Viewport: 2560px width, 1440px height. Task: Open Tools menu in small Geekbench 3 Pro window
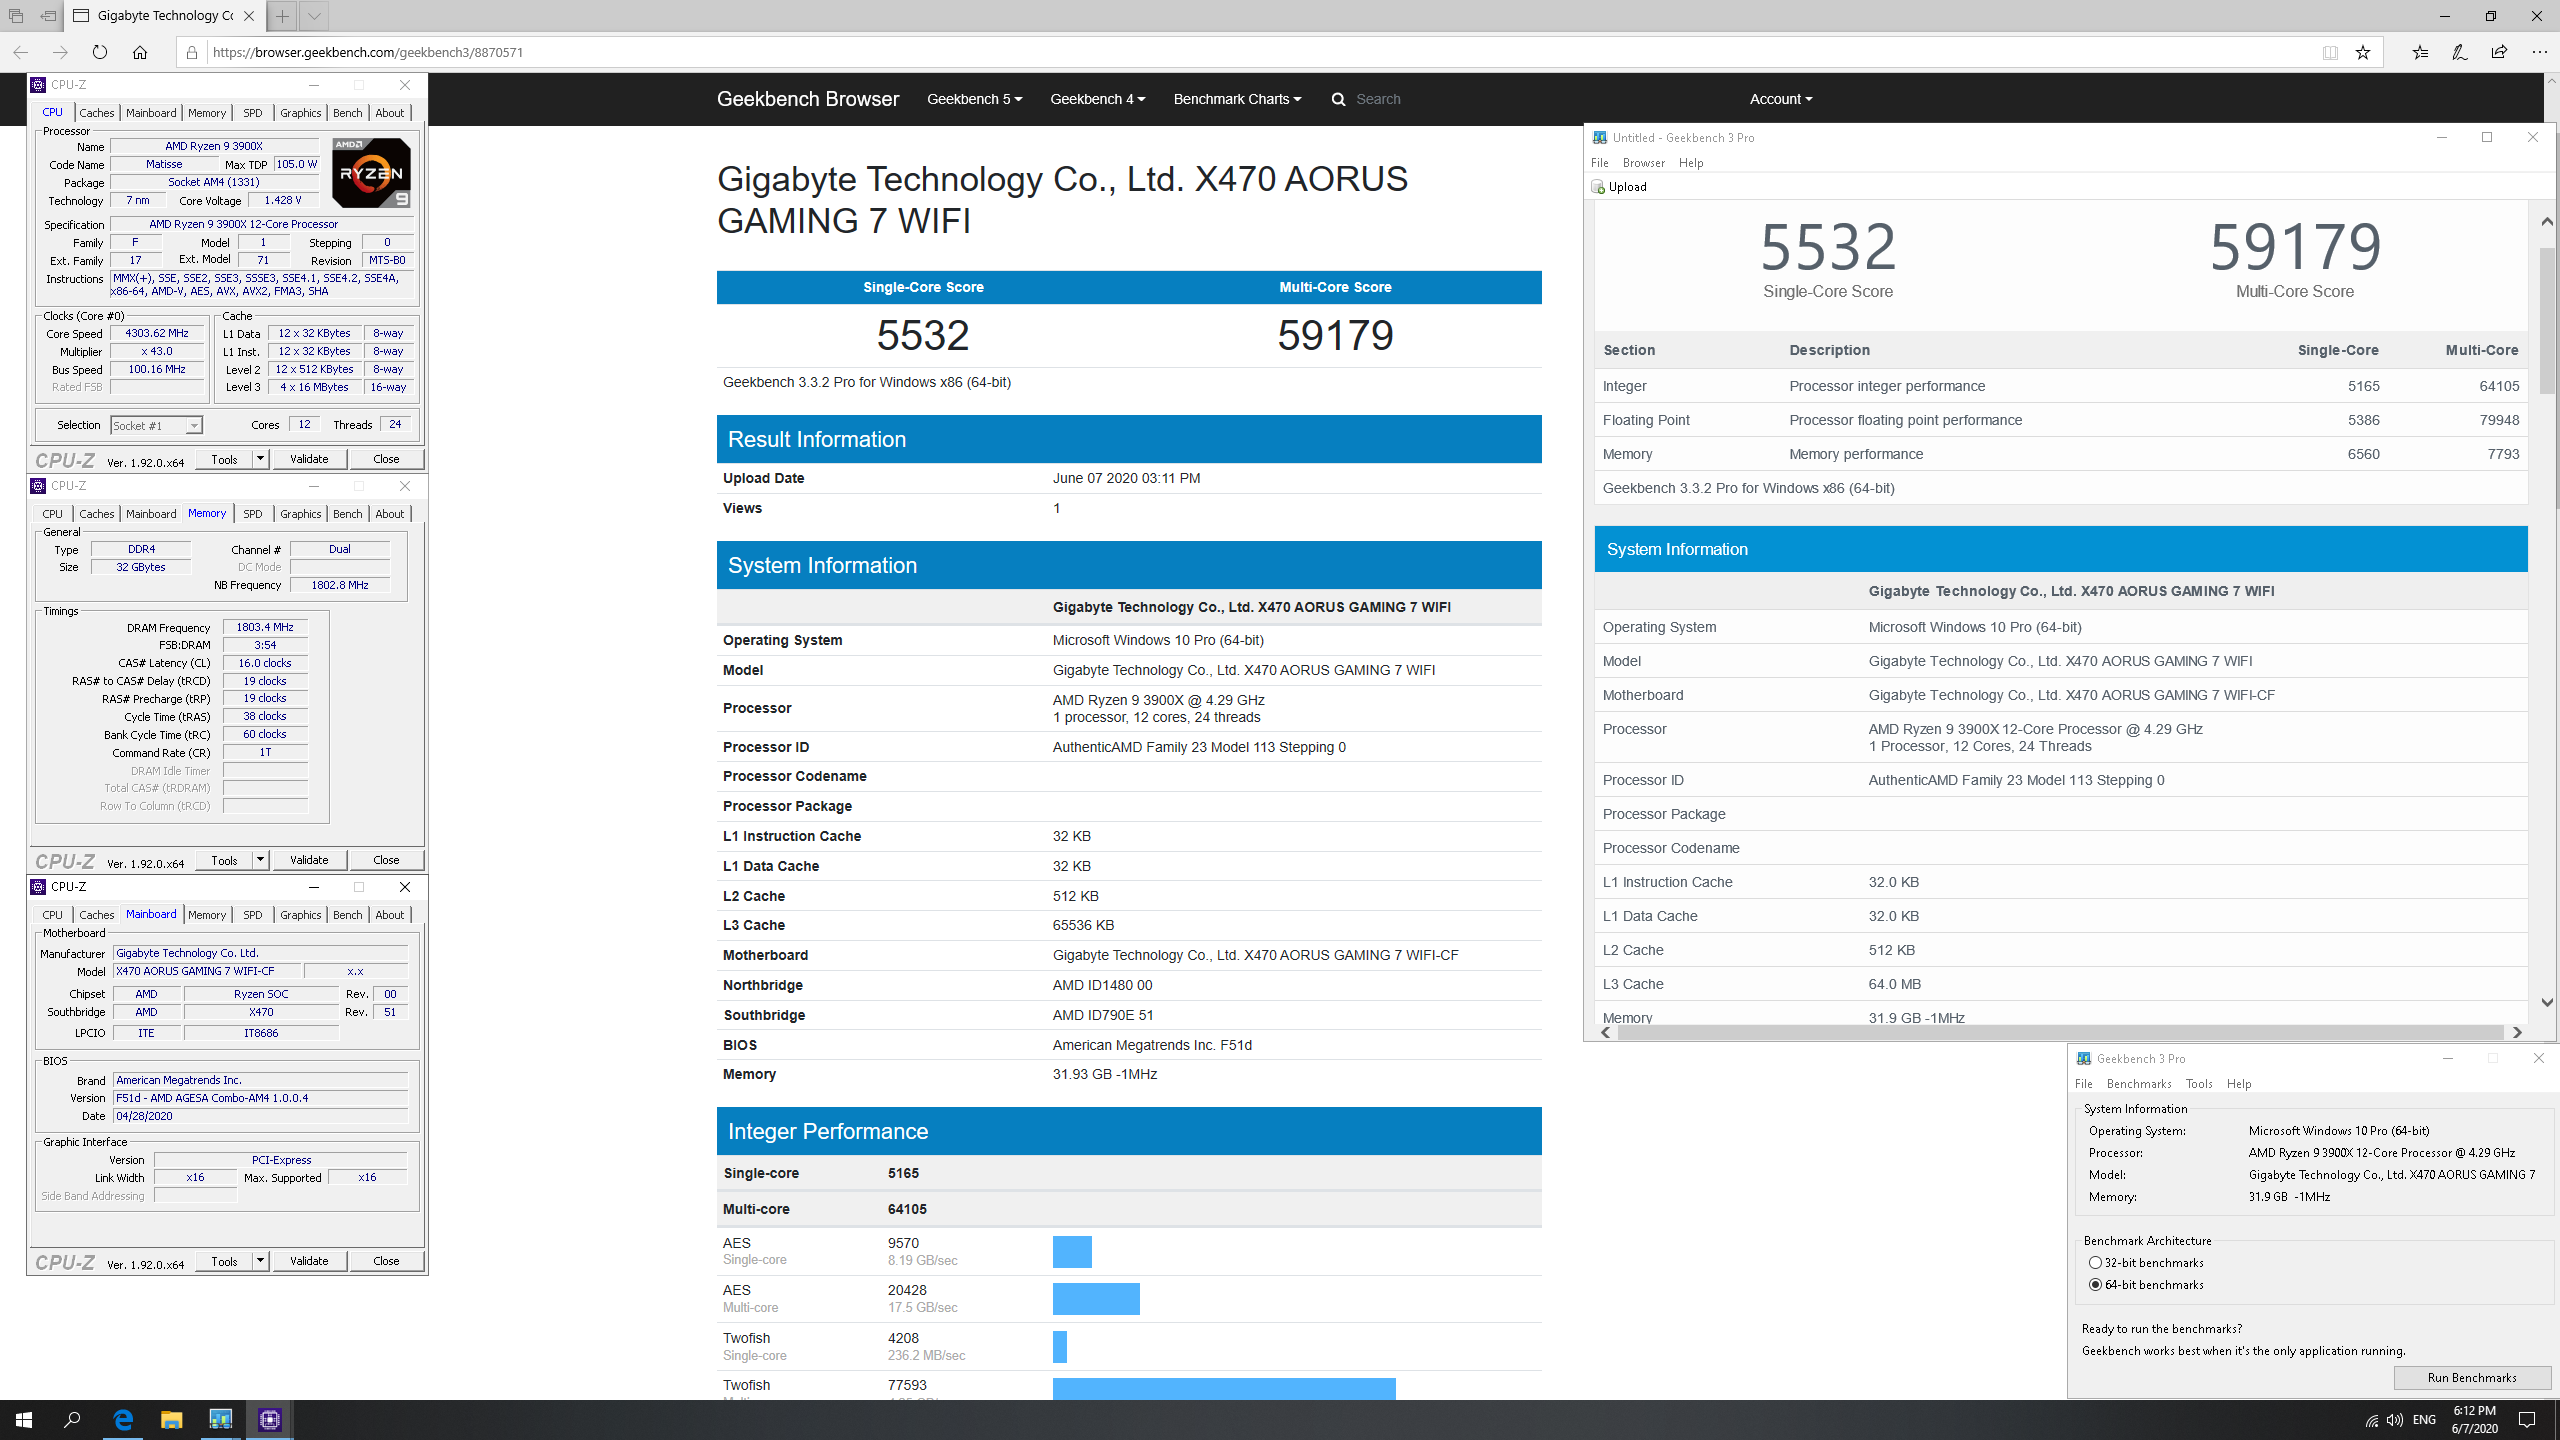click(x=2199, y=1084)
